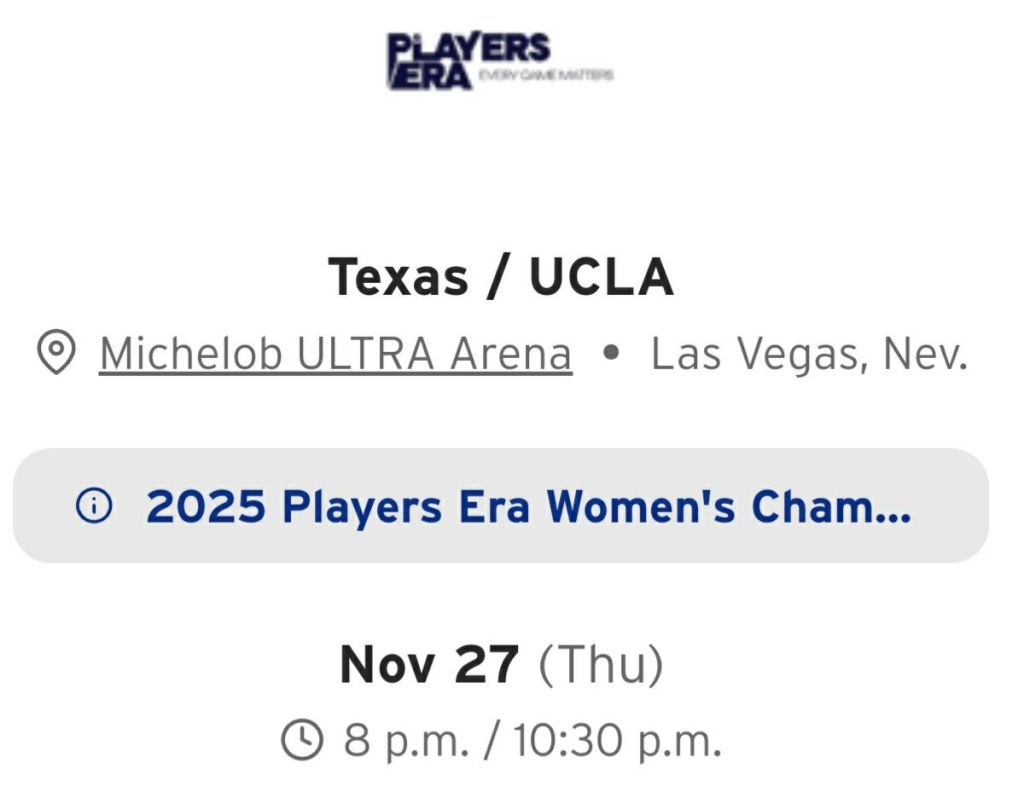This screenshot has height=786, width=1024.
Task: Open the 2025 Players Era Women's banner
Action: [x=500, y=506]
